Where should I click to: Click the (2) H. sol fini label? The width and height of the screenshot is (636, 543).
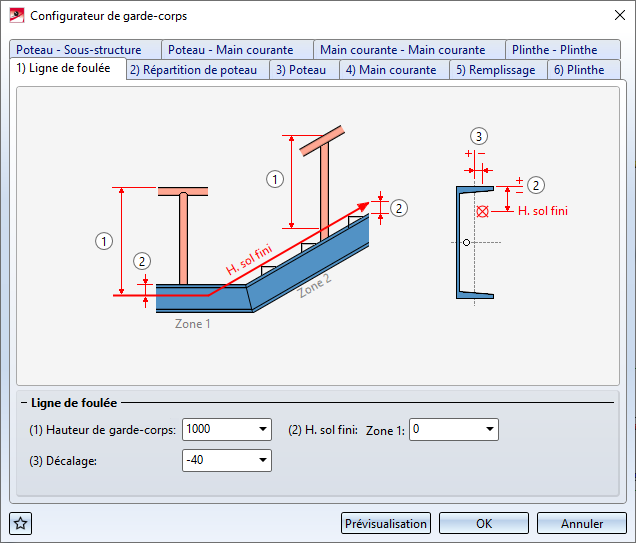pyautogui.click(x=323, y=429)
